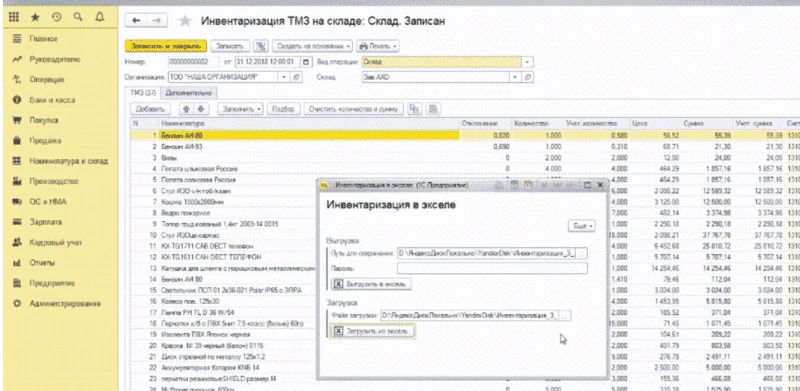800x391 pixels.
Task: Open the date calendar picker
Action: [305, 62]
